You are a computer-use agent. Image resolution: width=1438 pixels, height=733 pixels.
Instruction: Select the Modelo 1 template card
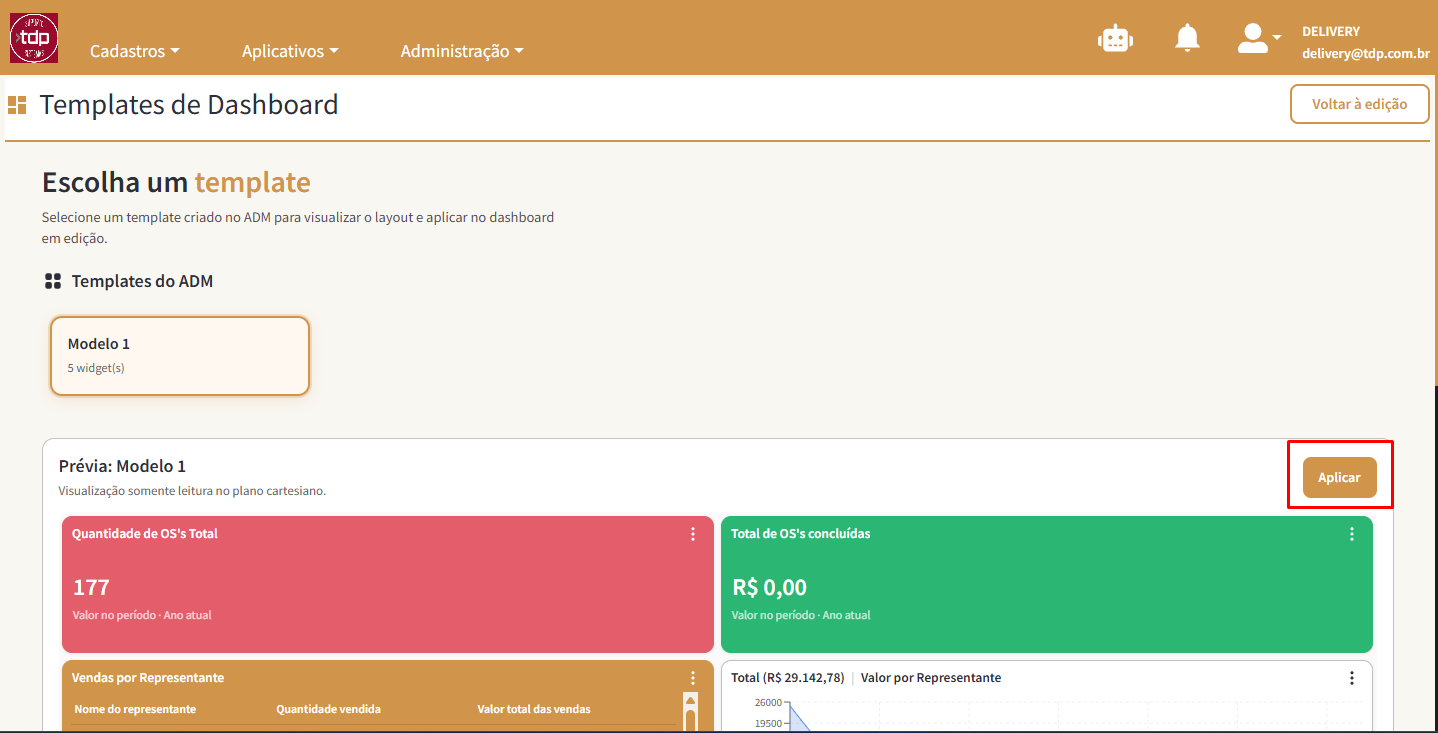click(180, 356)
